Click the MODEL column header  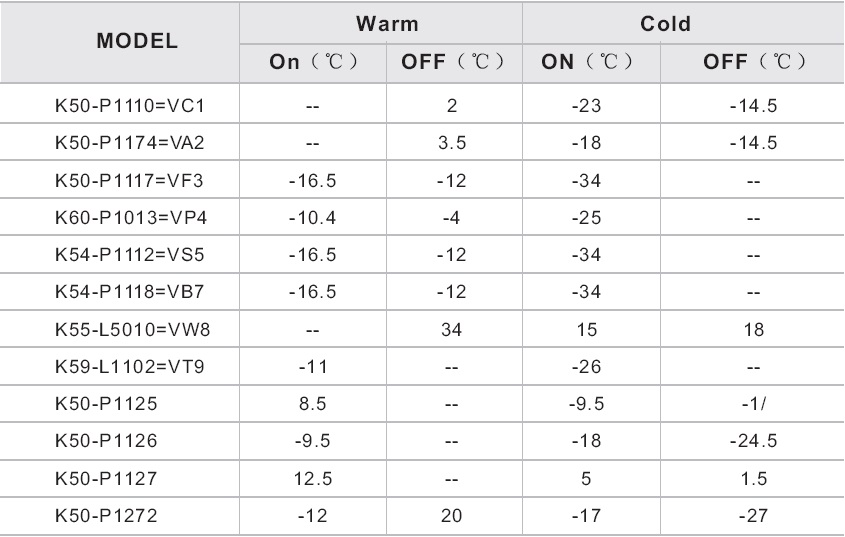click(x=137, y=41)
